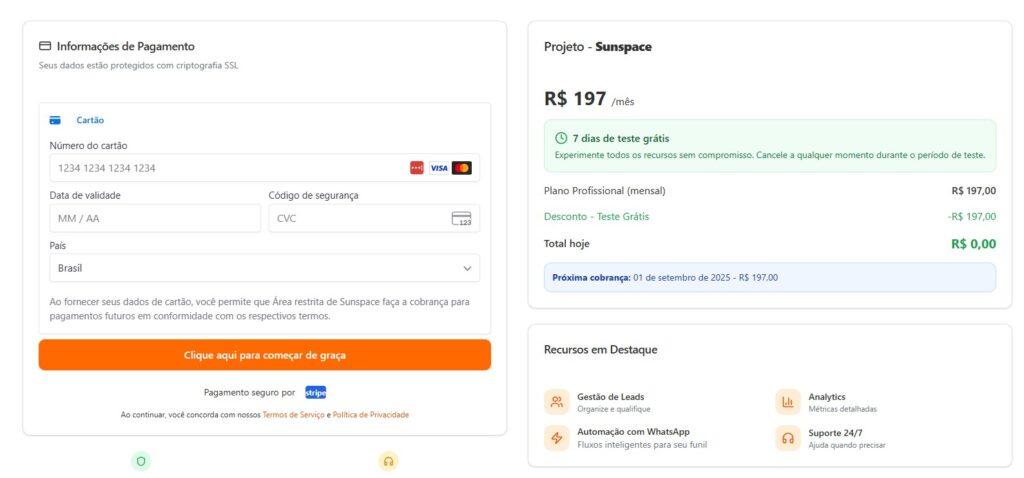The height and width of the screenshot is (478, 1024).
Task: Click the orange 'Clique aqui para começar de graça' button
Action: (x=265, y=355)
